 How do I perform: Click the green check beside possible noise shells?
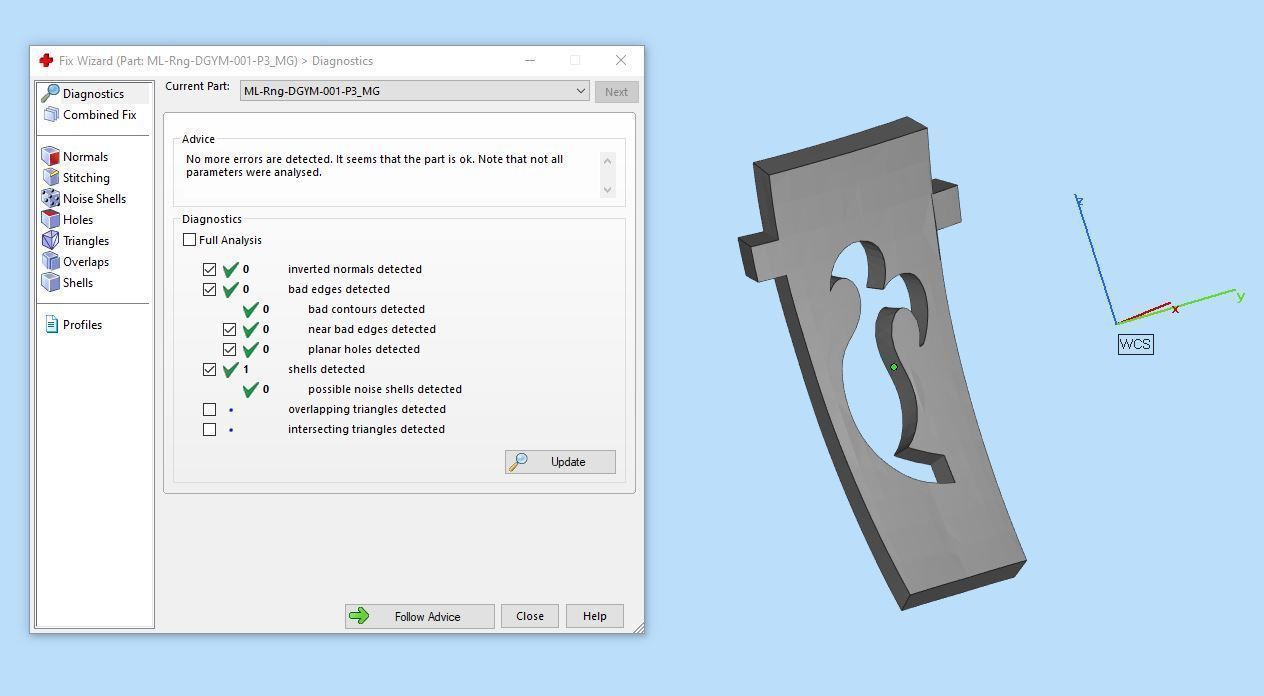[x=251, y=389]
